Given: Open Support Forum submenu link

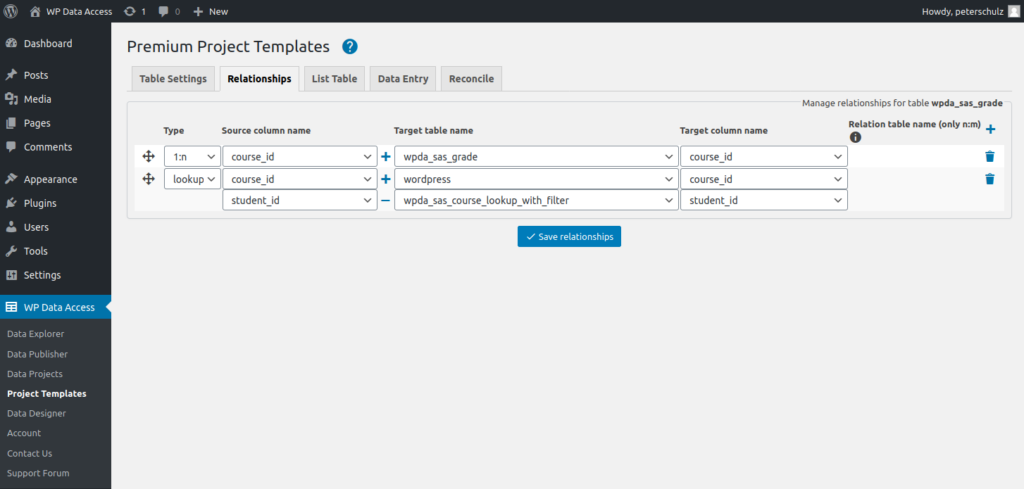Looking at the screenshot, I should click(x=38, y=473).
